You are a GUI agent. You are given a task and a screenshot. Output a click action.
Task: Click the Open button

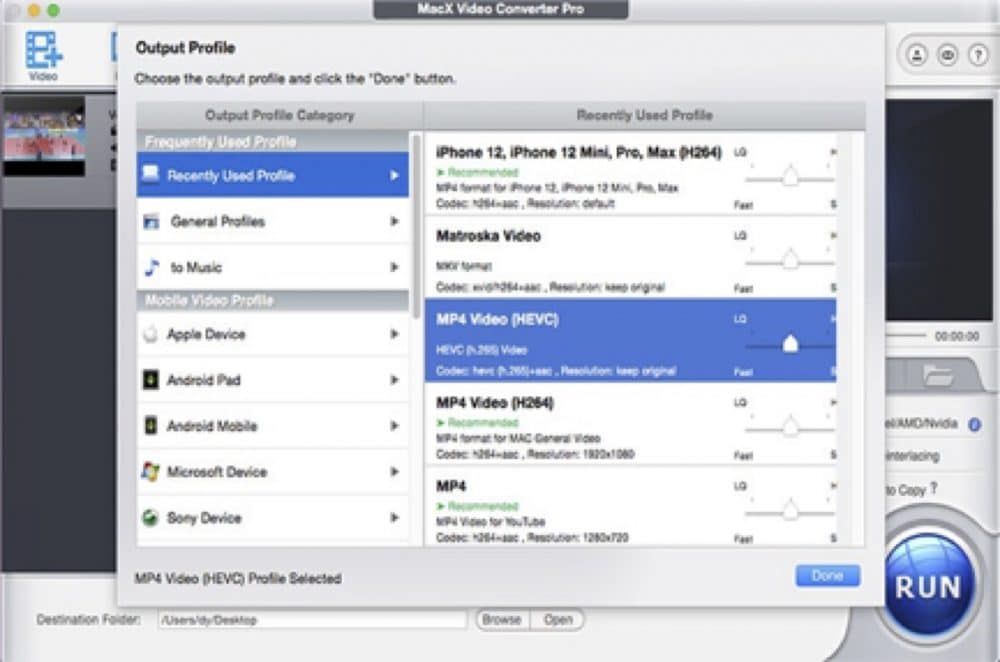tap(557, 619)
